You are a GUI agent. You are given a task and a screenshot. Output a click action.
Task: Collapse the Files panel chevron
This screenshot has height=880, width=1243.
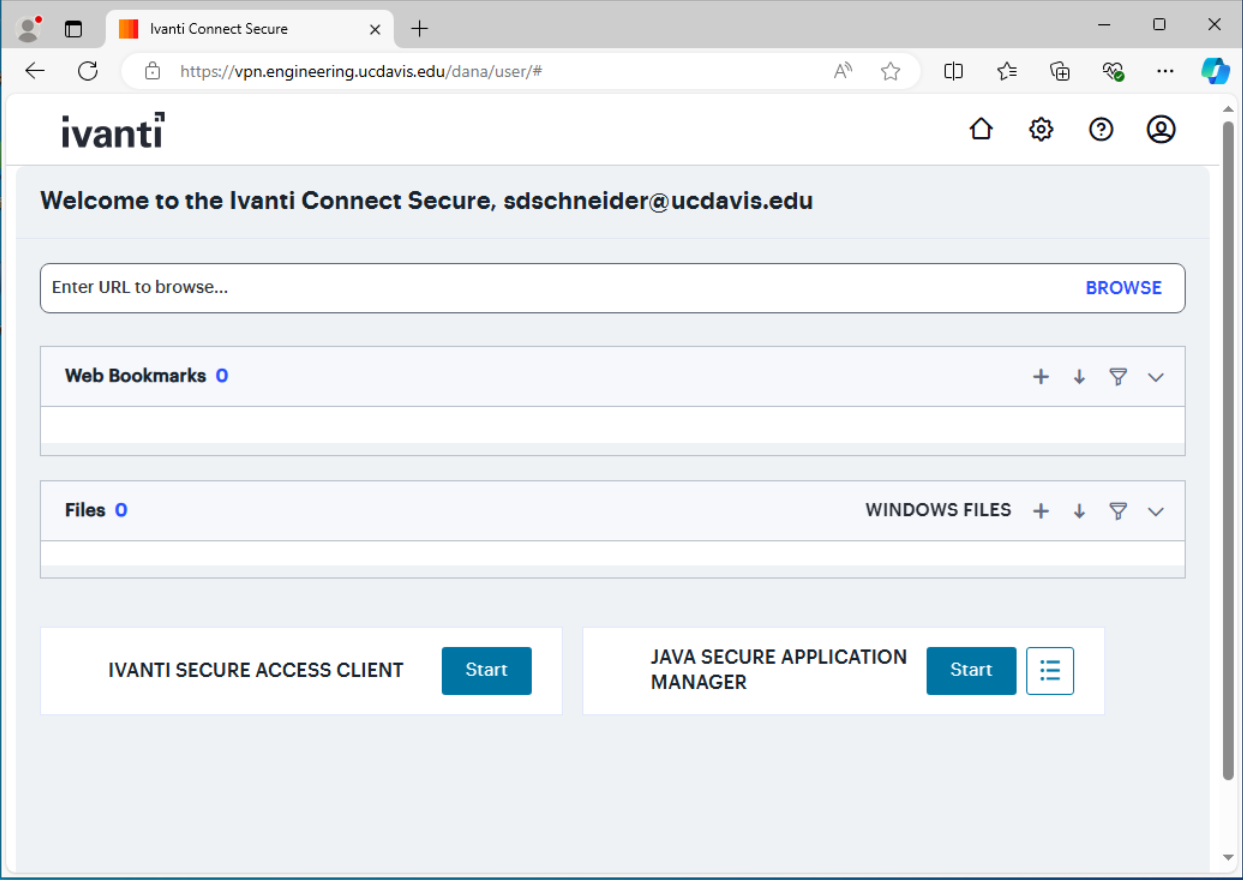point(1156,510)
